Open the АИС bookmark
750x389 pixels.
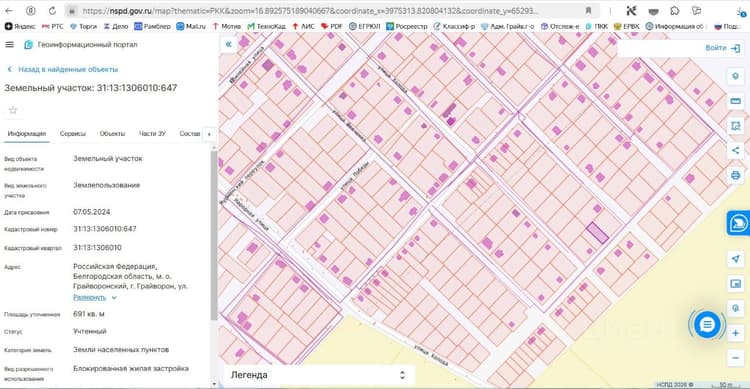pyautogui.click(x=303, y=26)
